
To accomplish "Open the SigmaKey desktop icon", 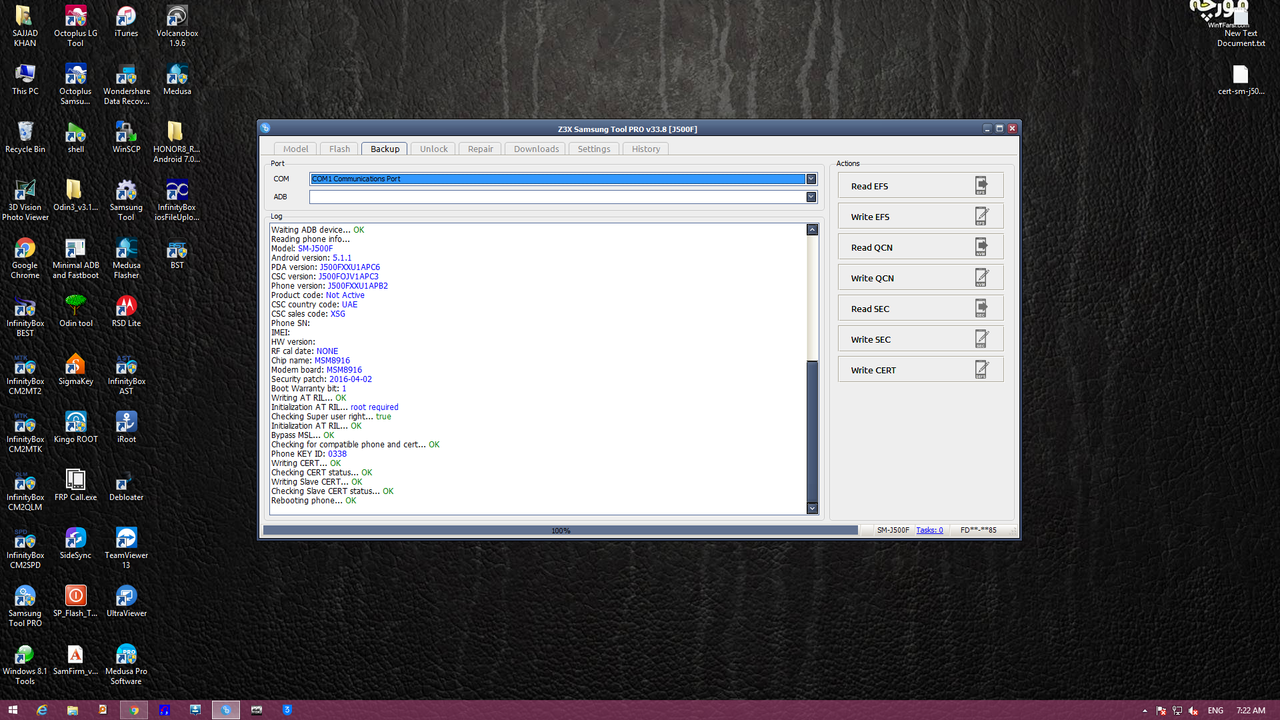I will tap(75, 369).
